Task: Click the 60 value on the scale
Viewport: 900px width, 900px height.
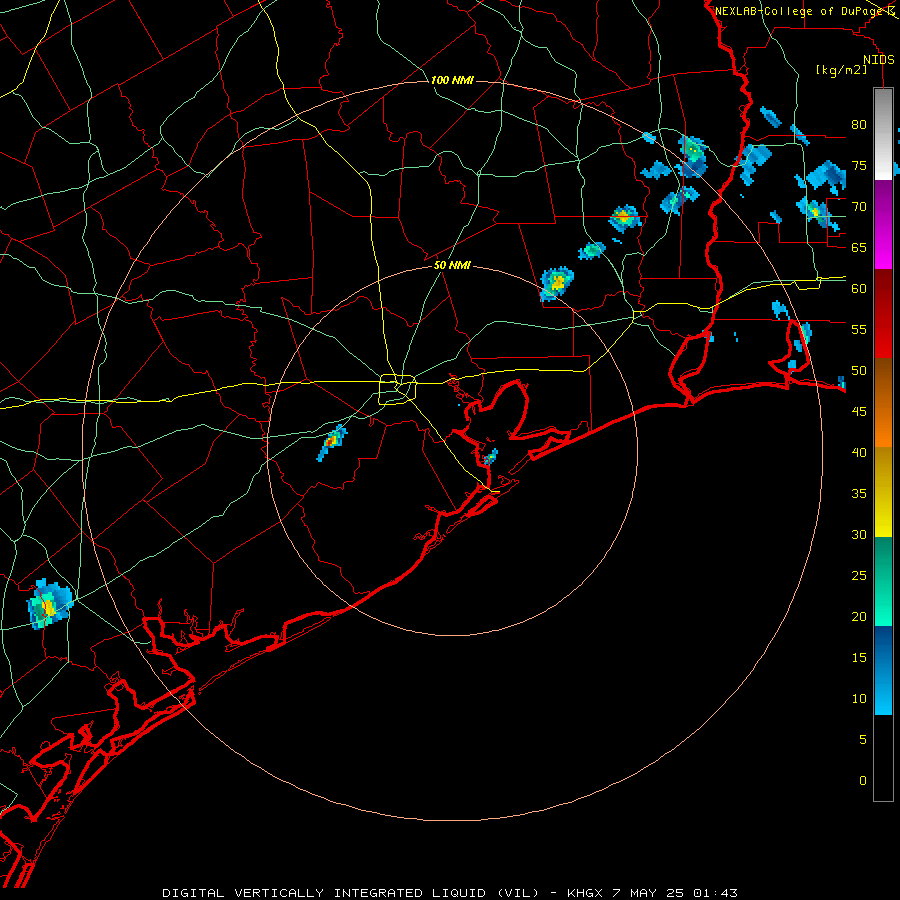Action: coord(859,289)
